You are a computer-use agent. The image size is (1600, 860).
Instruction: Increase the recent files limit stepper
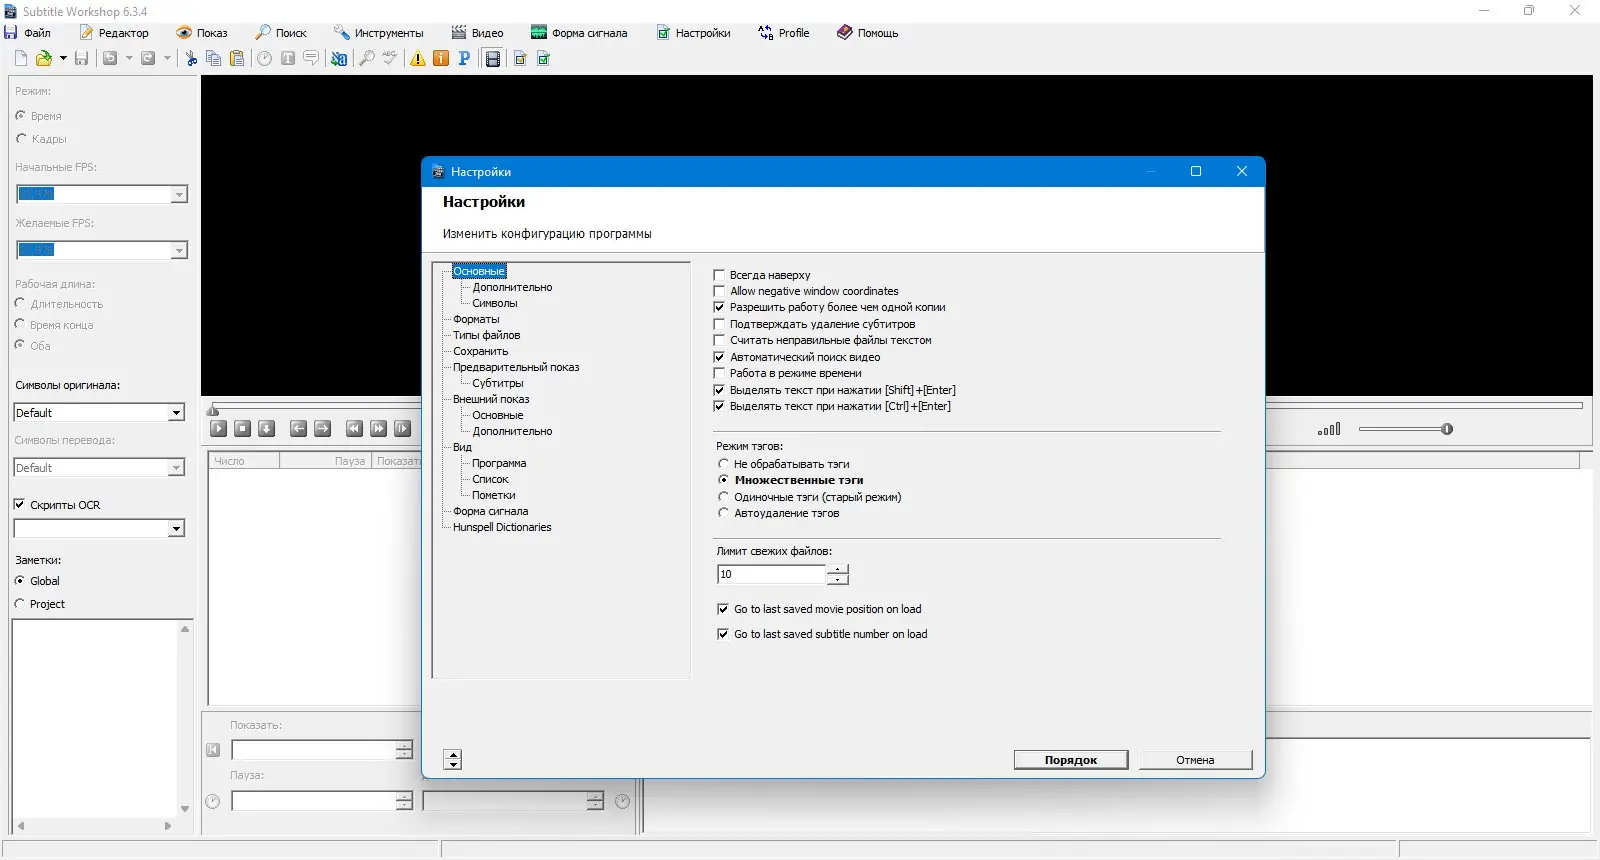838,569
